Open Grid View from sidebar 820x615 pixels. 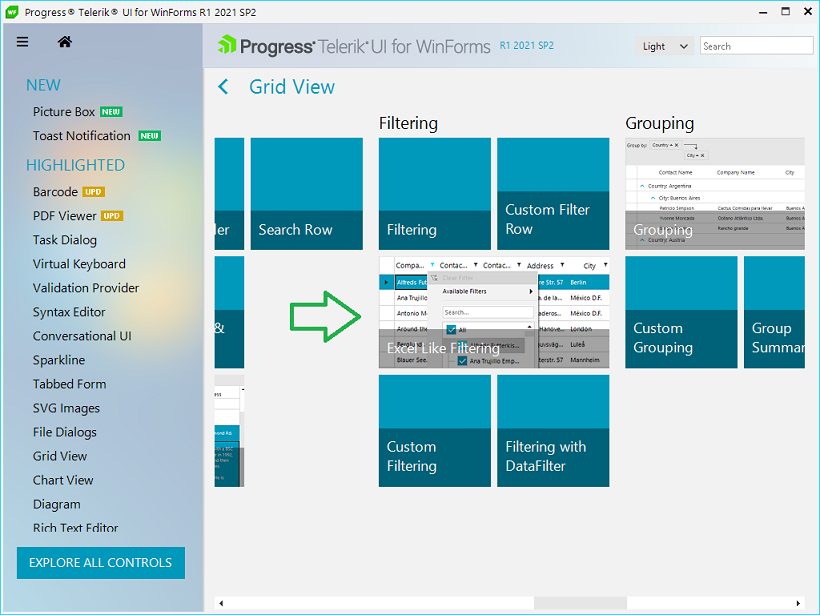[x=60, y=457]
